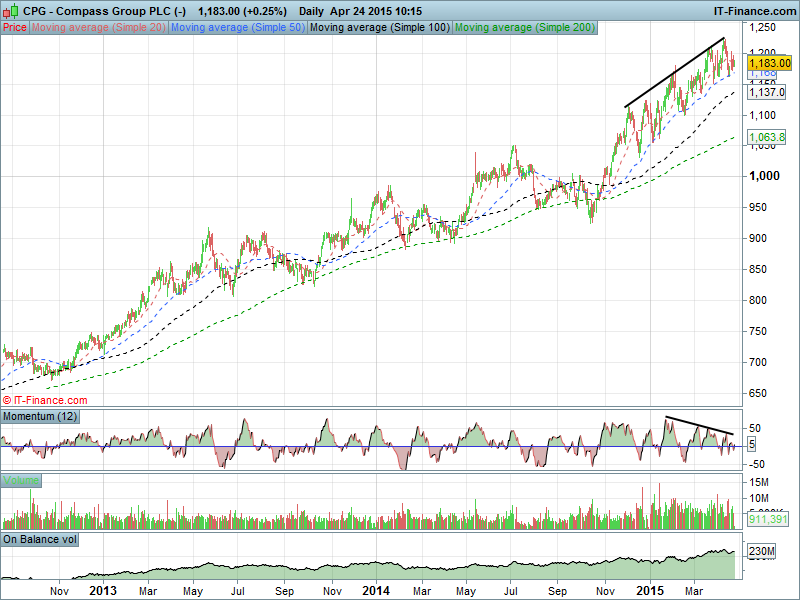The width and height of the screenshot is (800, 600).
Task: Click the Volume indicator label
Action: (x=21, y=481)
